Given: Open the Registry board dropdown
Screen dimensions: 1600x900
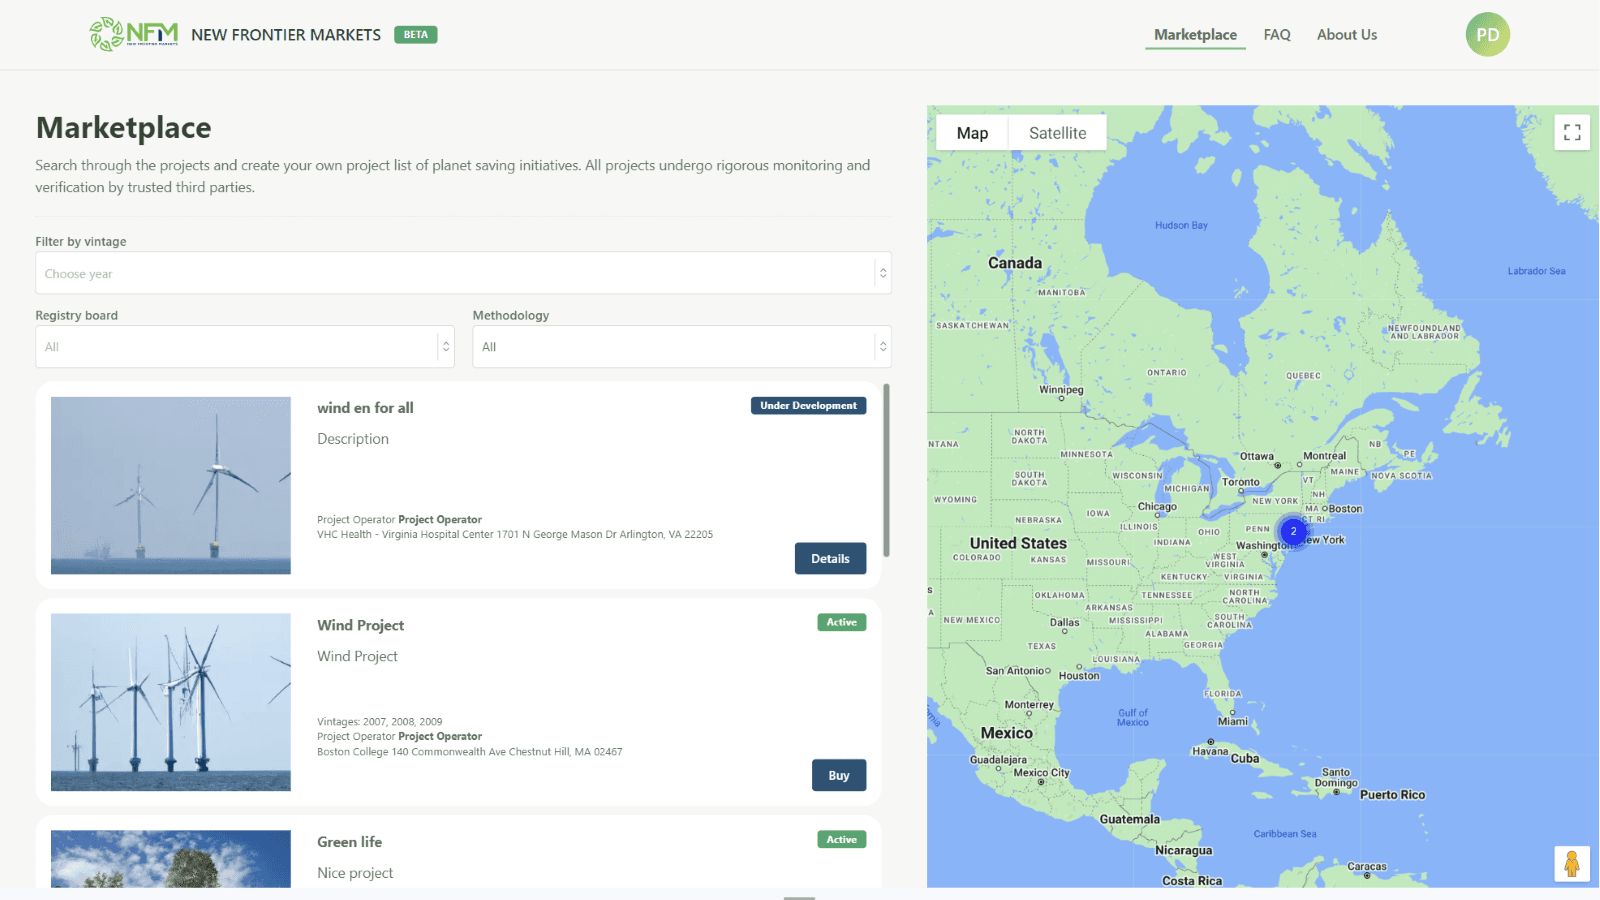Looking at the screenshot, I should [245, 347].
